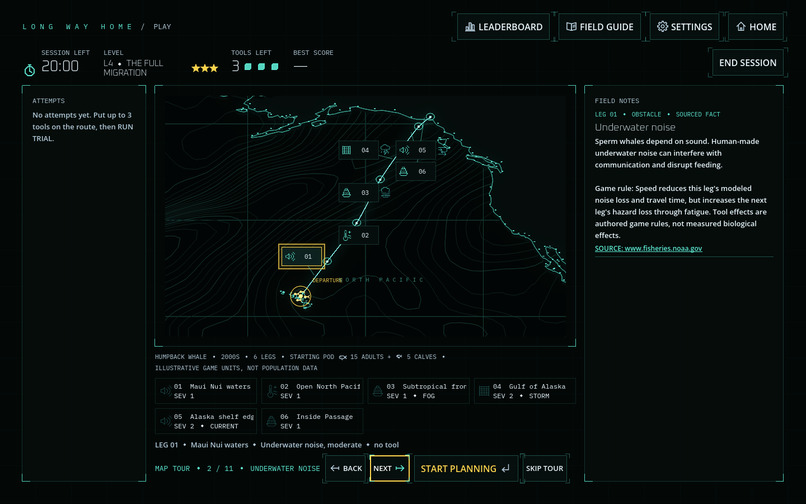This screenshot has width=806, height=504.
Task: Click the 'Underwater noise' field notes heading
Action: point(635,128)
